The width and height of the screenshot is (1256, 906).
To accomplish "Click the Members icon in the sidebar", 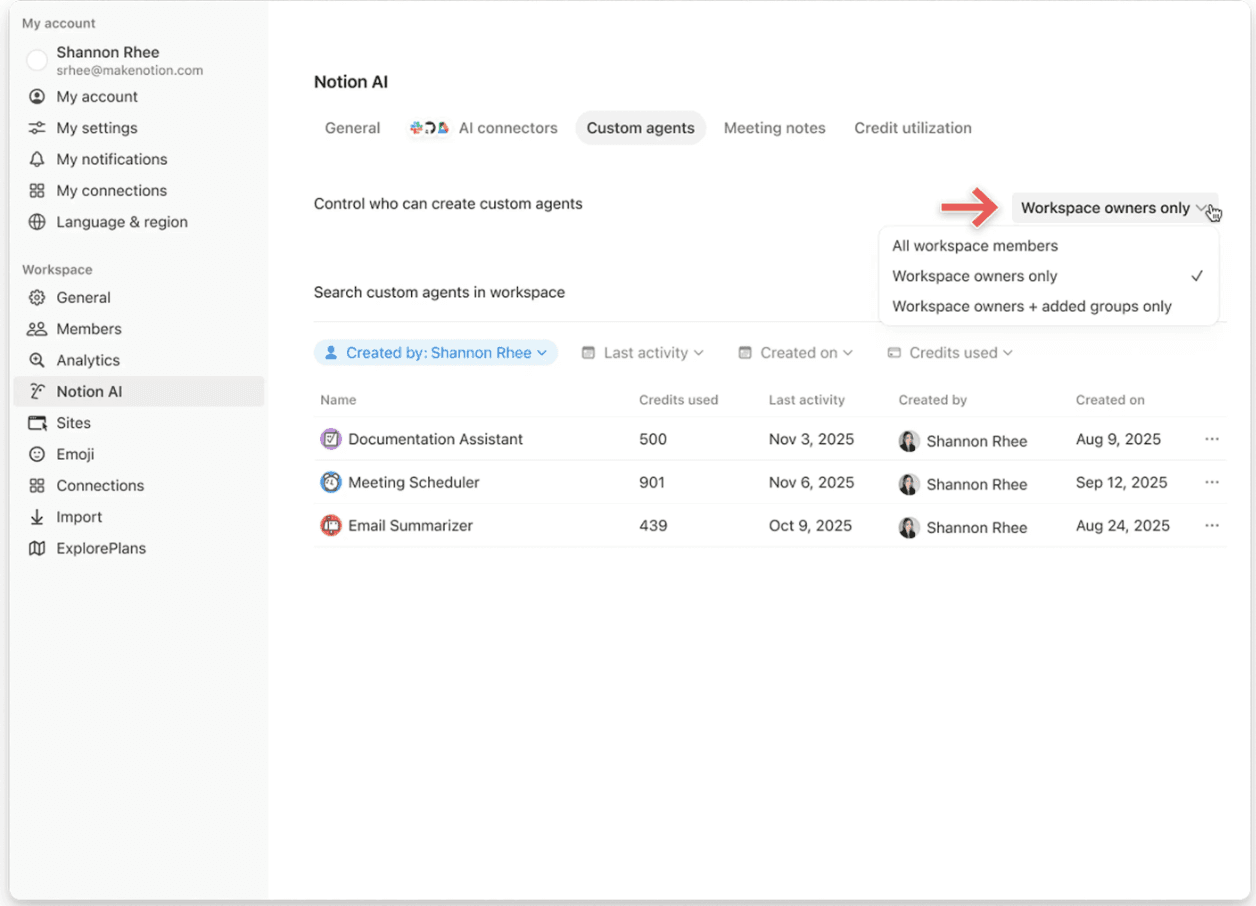I will point(35,328).
